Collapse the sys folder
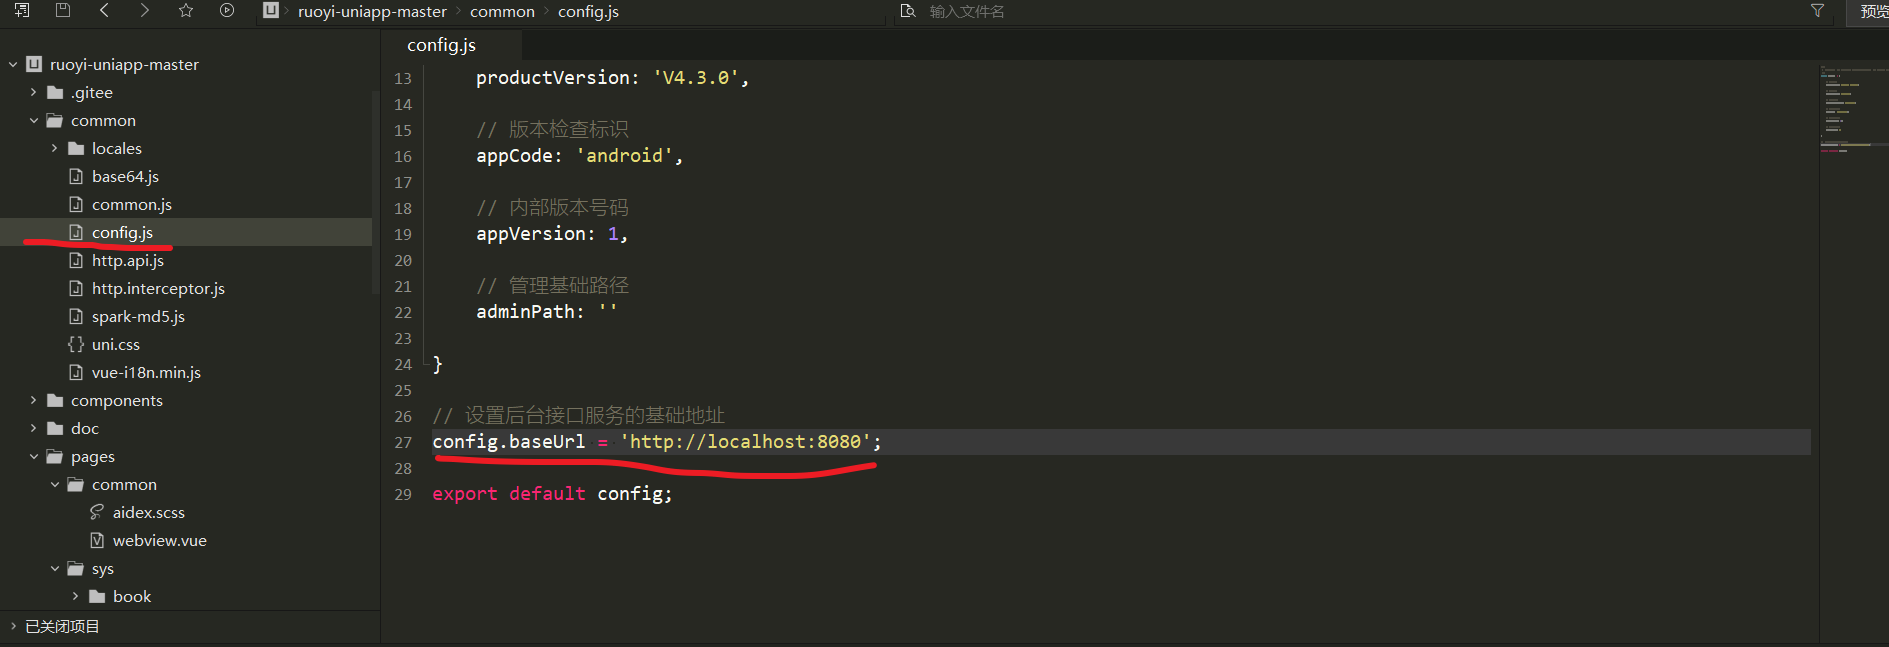 54,568
